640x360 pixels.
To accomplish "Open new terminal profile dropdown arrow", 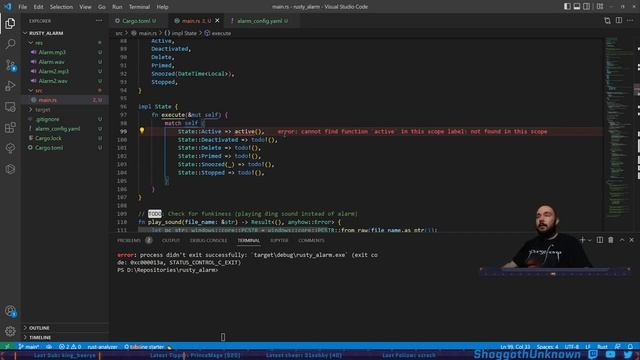I will (x=589, y=240).
